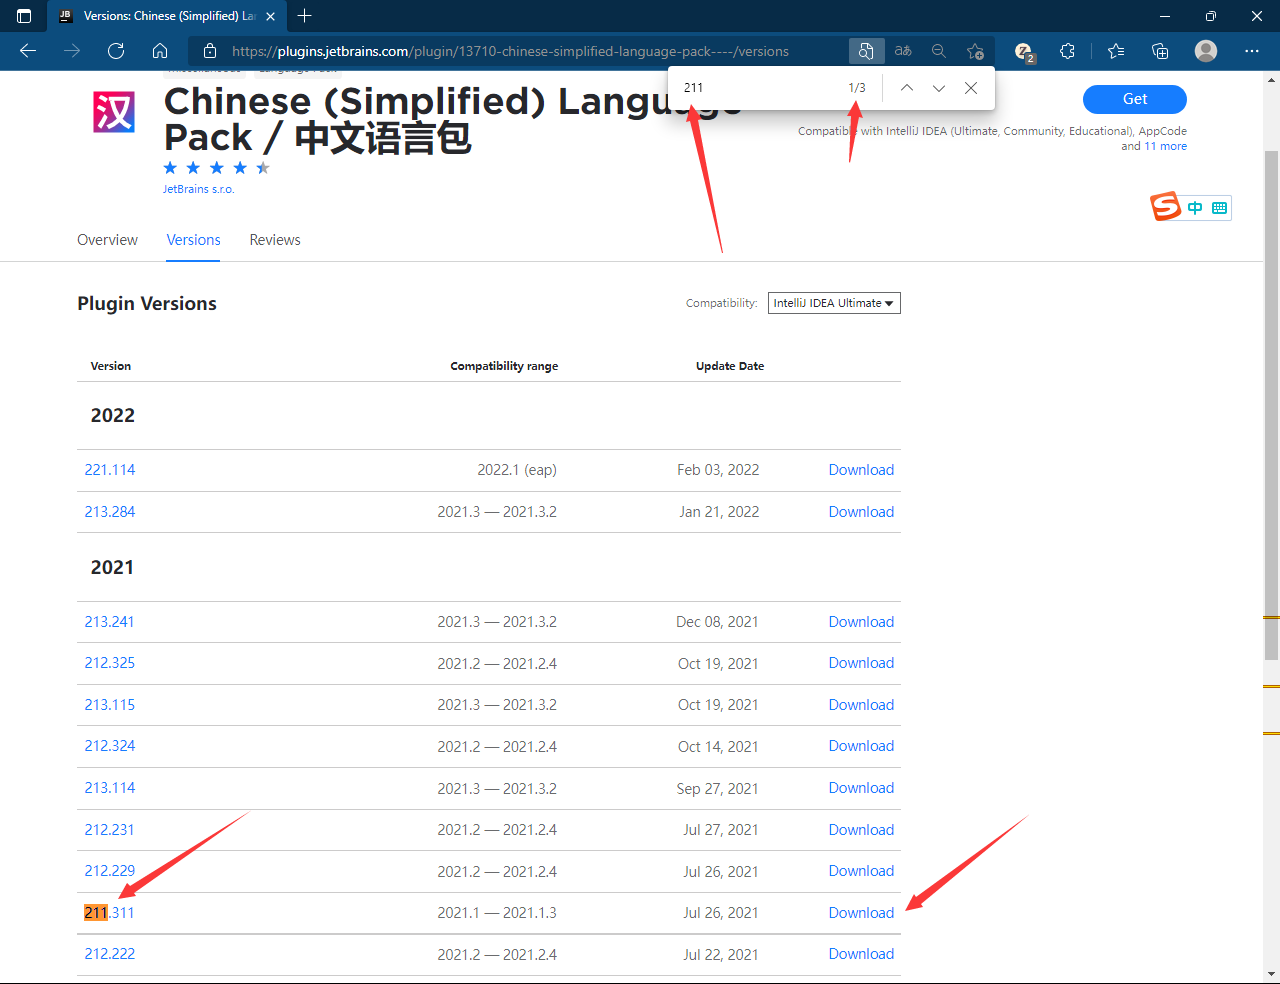
Task: Open a new browser tab
Action: (305, 16)
